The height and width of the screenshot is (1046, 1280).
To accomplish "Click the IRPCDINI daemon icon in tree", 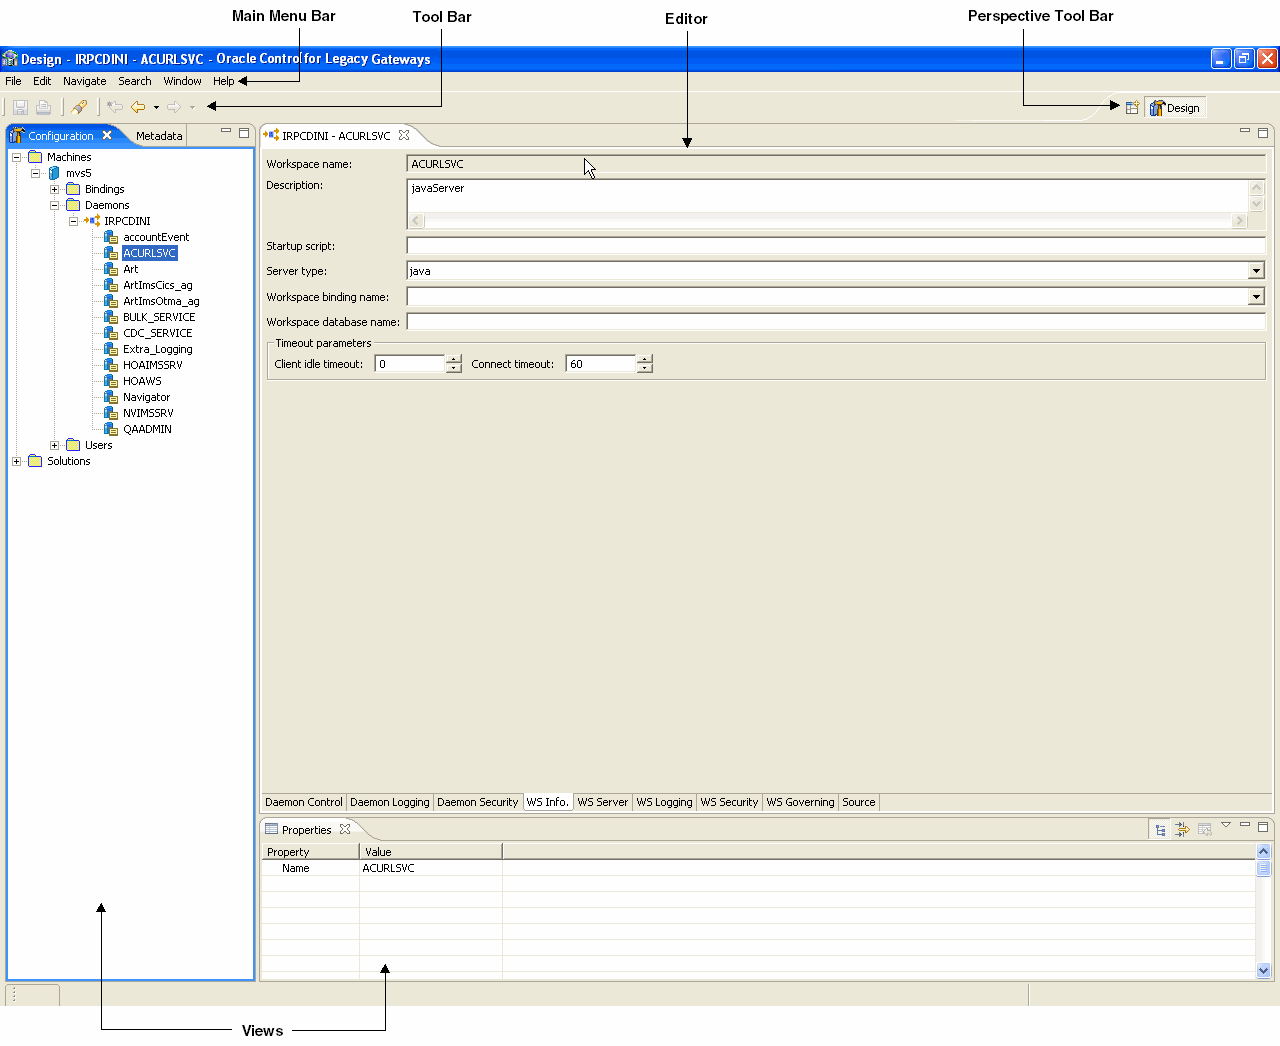I will tap(92, 221).
